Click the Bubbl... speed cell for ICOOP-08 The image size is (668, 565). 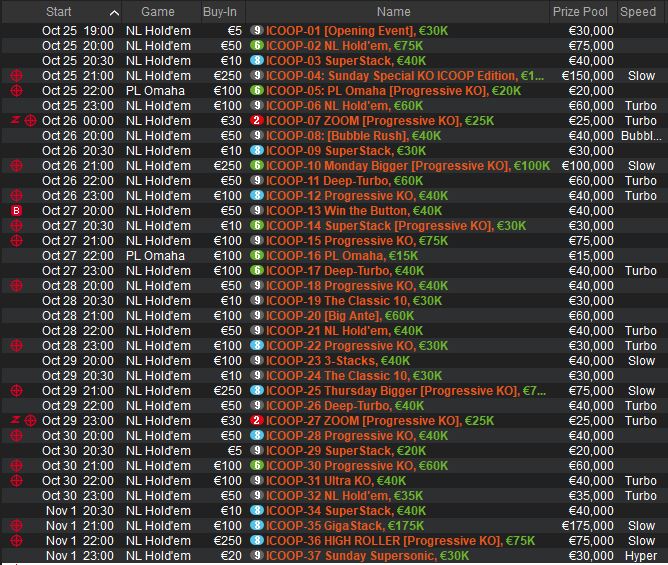click(641, 135)
